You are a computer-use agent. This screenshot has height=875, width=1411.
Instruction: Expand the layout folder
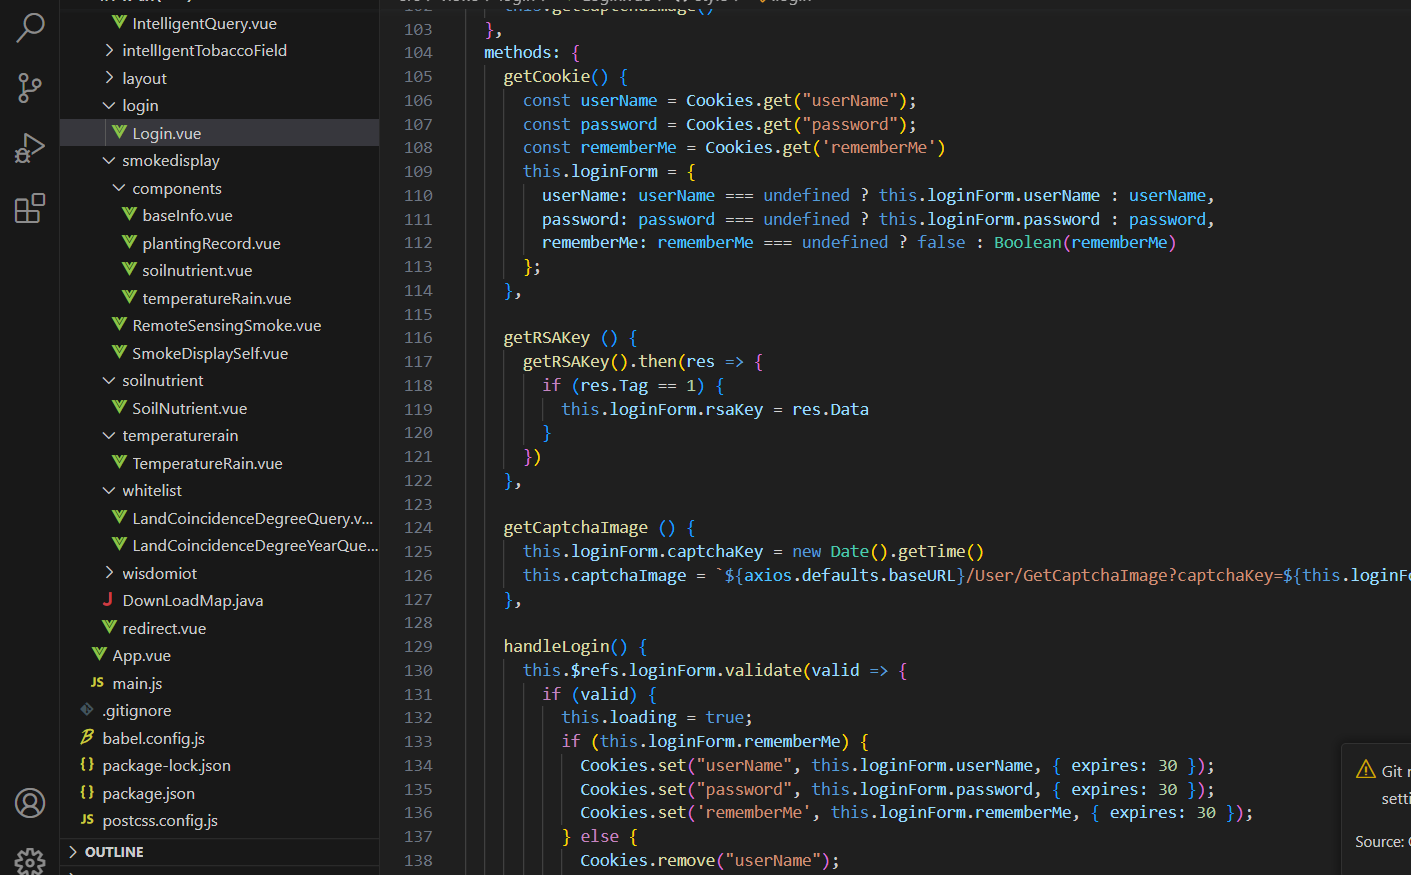click(109, 77)
